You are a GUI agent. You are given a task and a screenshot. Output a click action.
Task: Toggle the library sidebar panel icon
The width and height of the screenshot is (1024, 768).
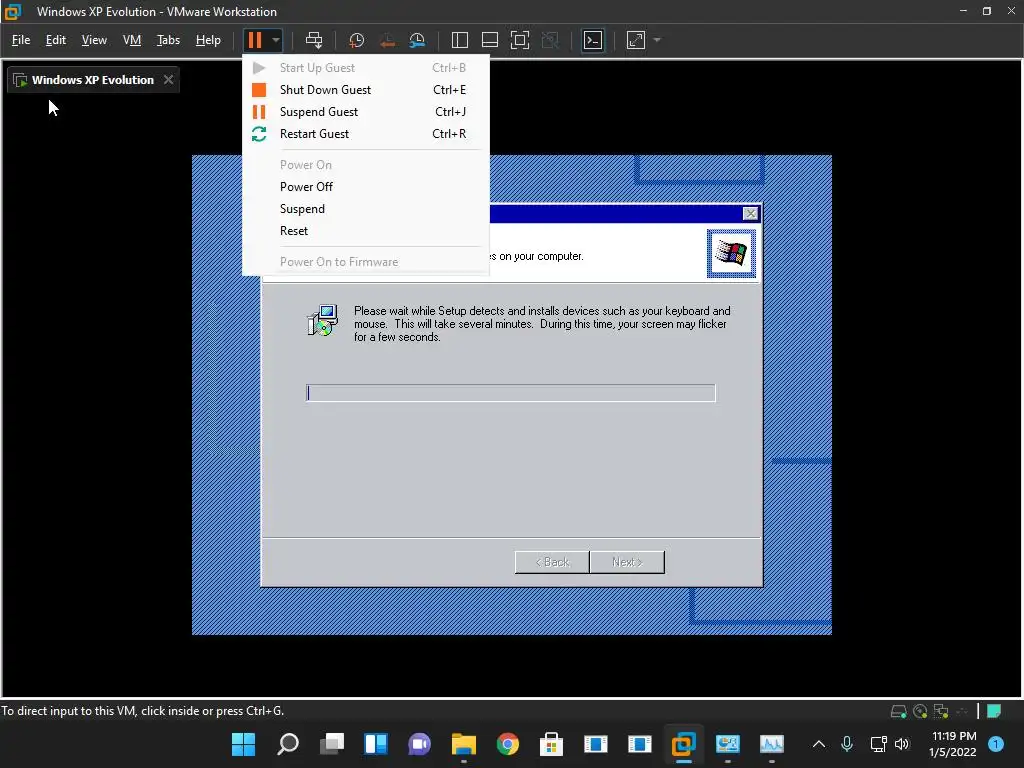[460, 40]
